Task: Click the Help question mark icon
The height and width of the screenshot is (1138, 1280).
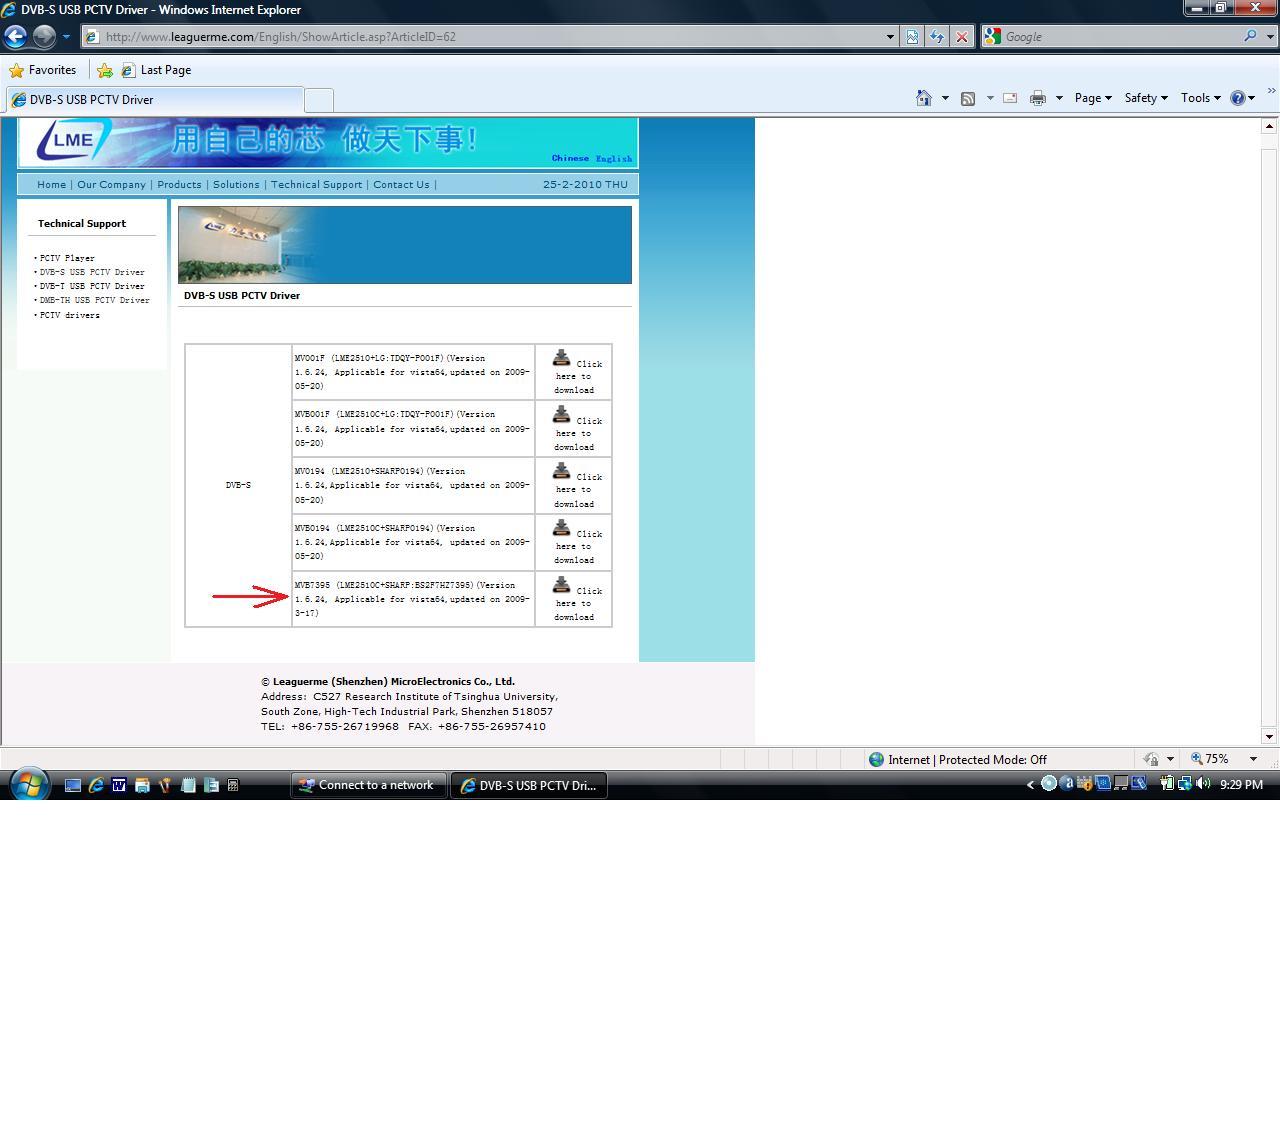Action: tap(1238, 98)
